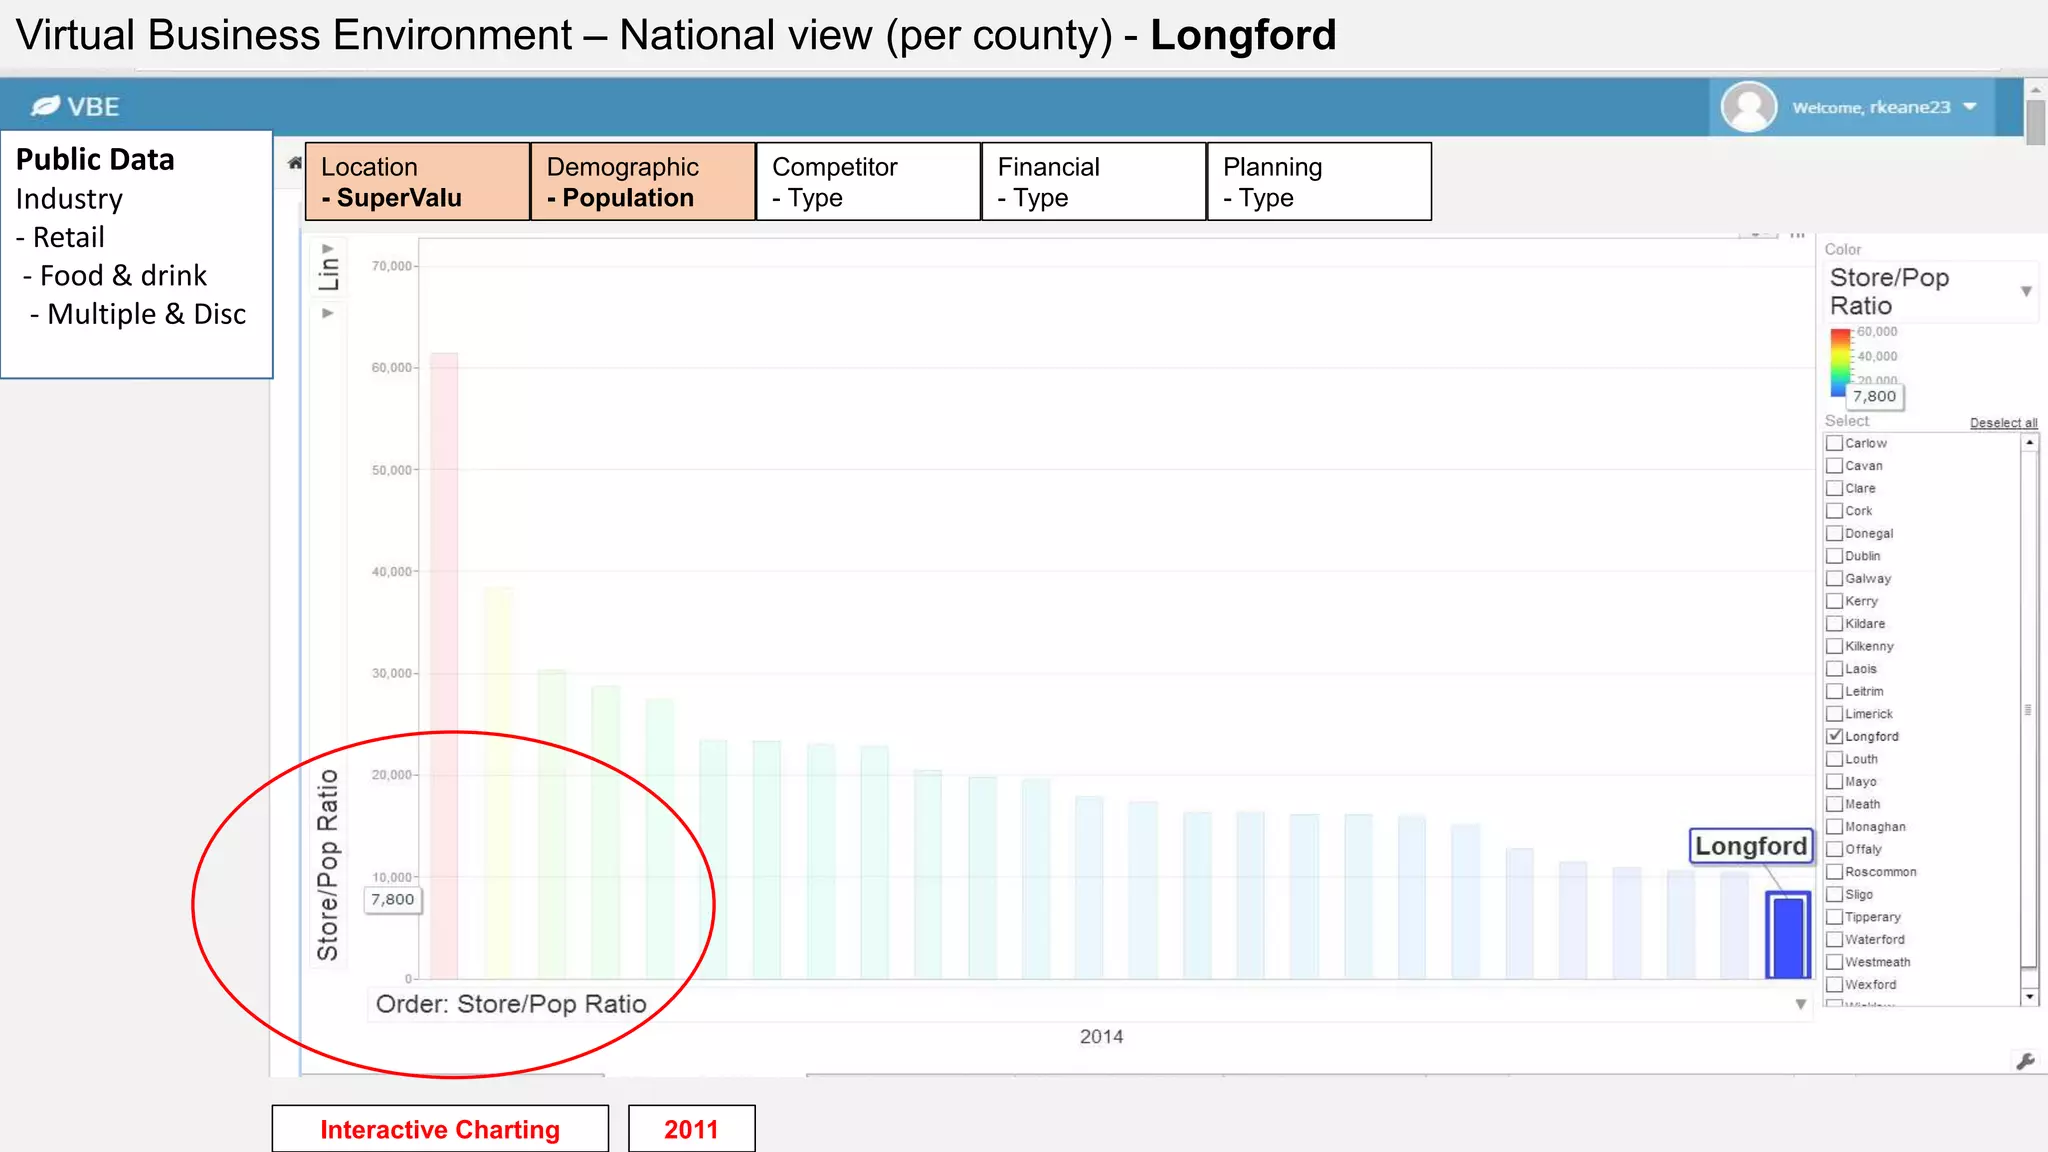Image resolution: width=2048 pixels, height=1152 pixels.
Task: Check the Cork county checkbox
Action: point(1834,511)
